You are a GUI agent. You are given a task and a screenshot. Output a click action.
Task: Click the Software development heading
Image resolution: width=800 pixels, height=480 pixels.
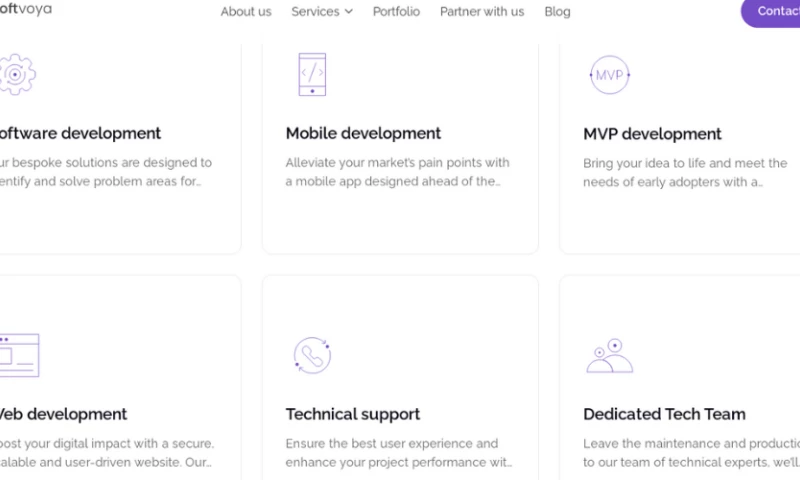click(80, 133)
